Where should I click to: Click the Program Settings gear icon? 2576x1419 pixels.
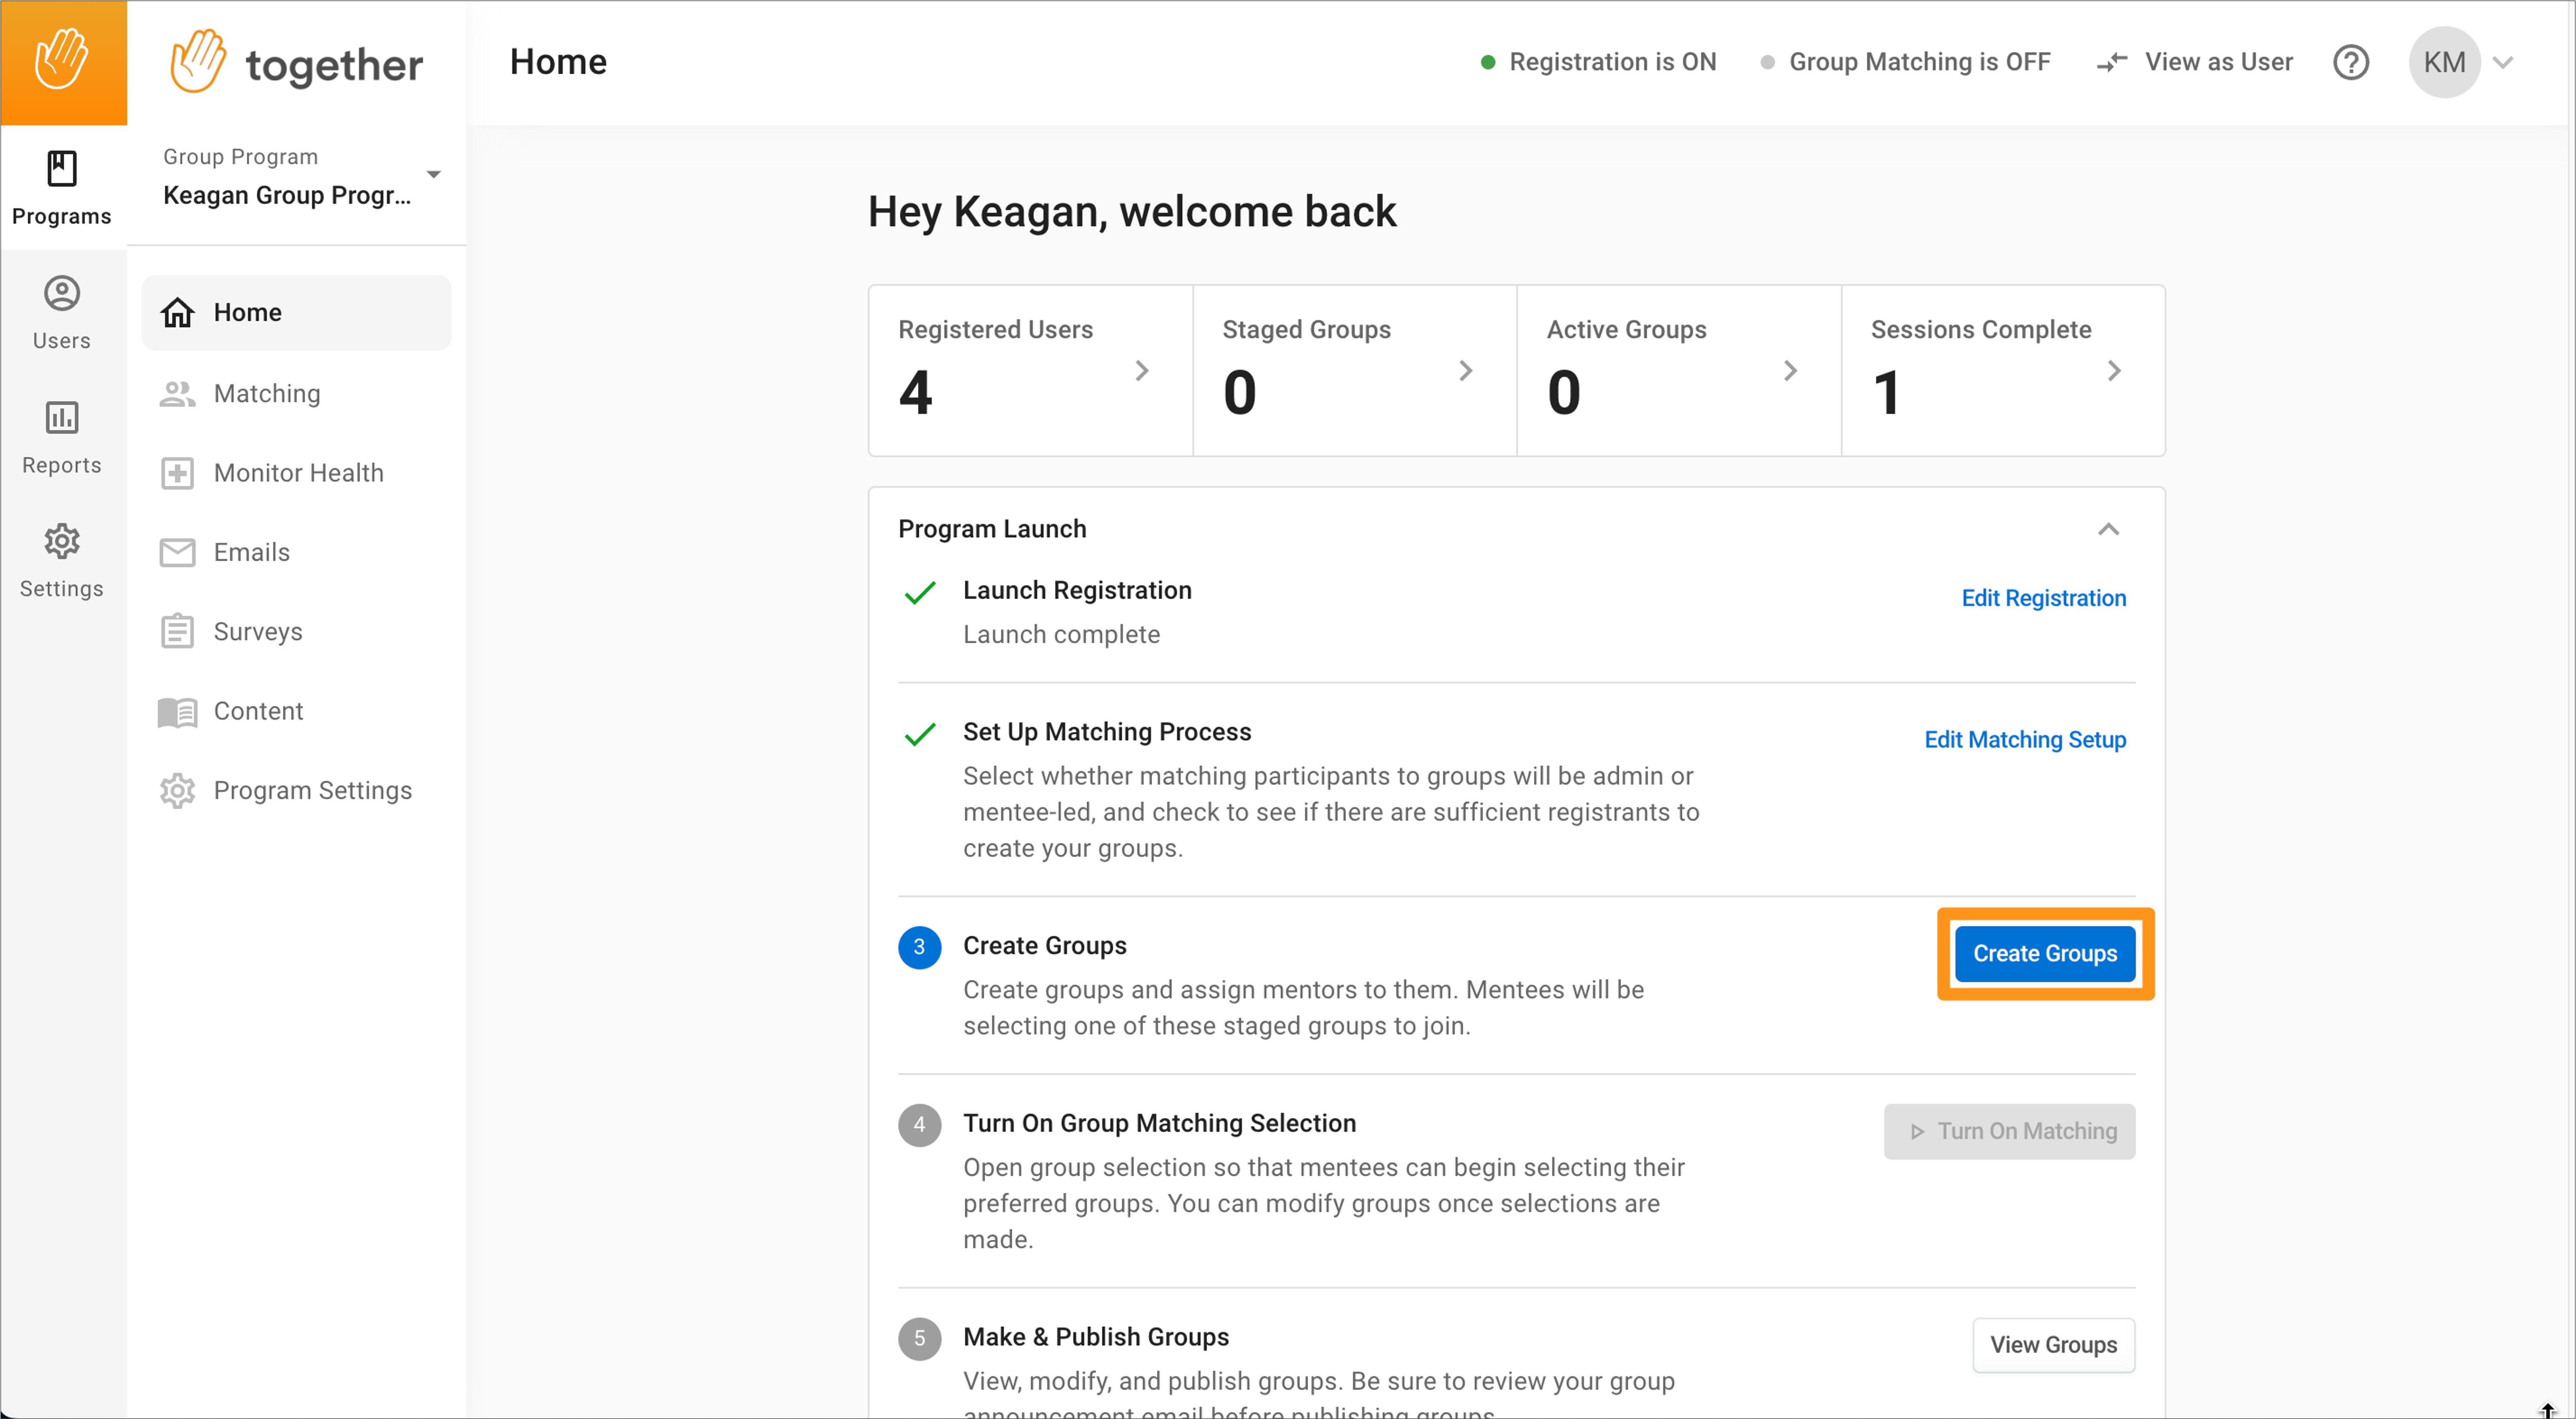[x=178, y=790]
